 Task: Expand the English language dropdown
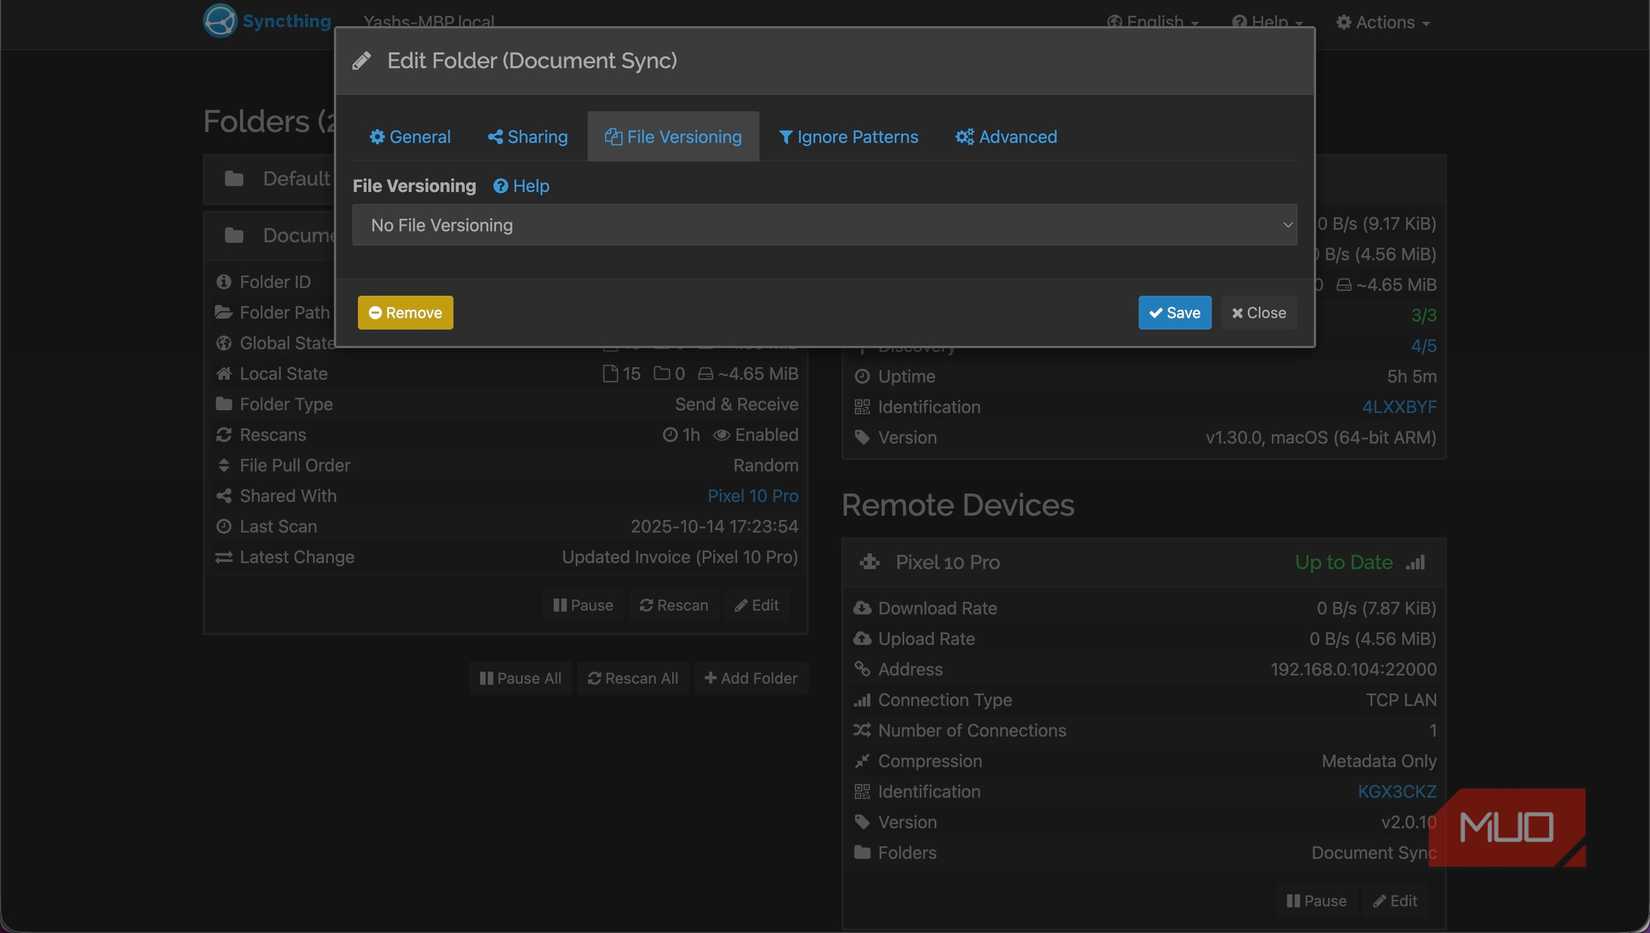tap(1153, 21)
